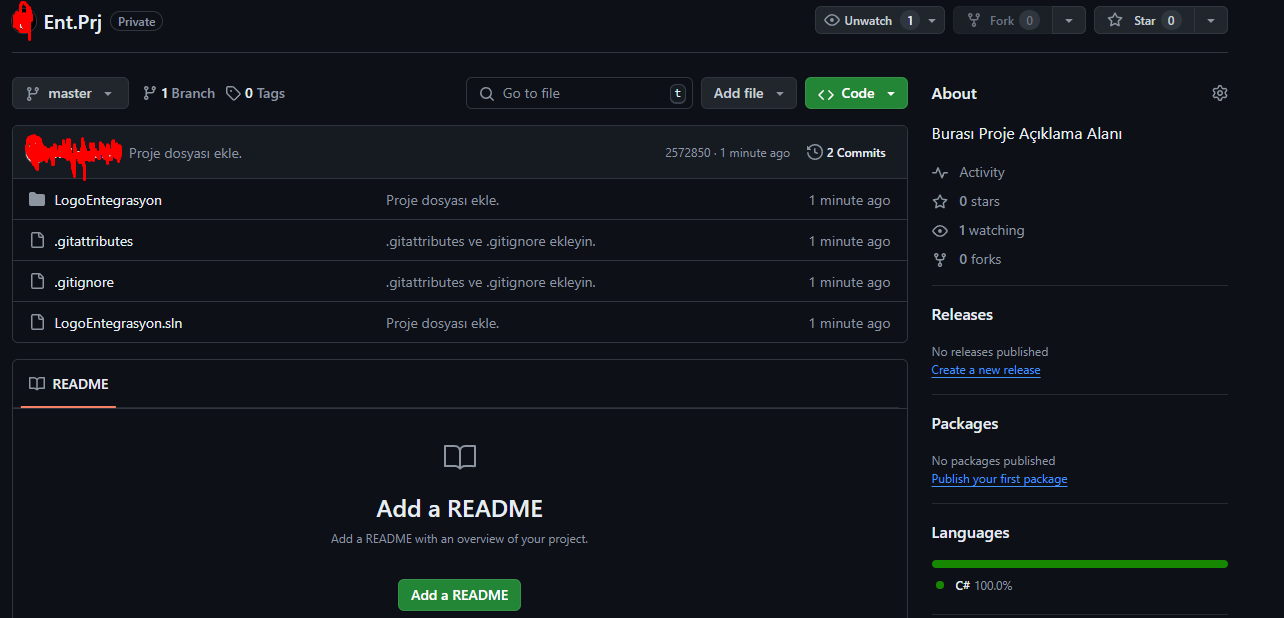View the 2 Commits history
1284x618 pixels.
(x=846, y=152)
